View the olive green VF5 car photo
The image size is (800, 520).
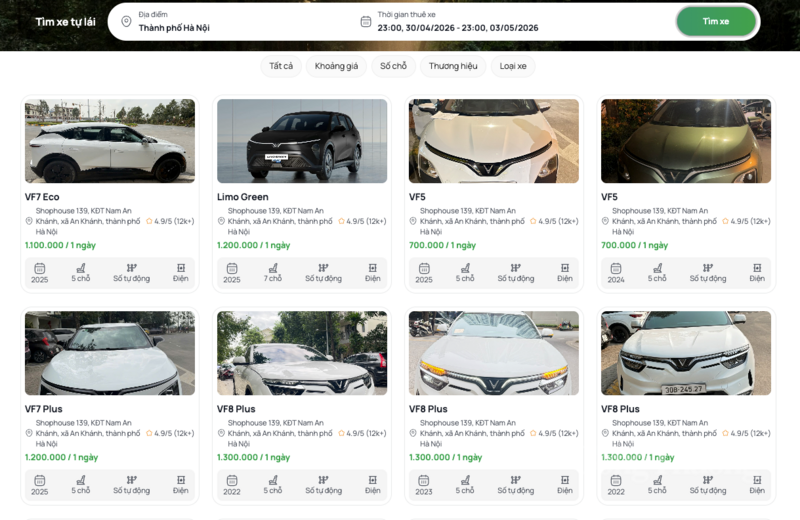click(686, 140)
